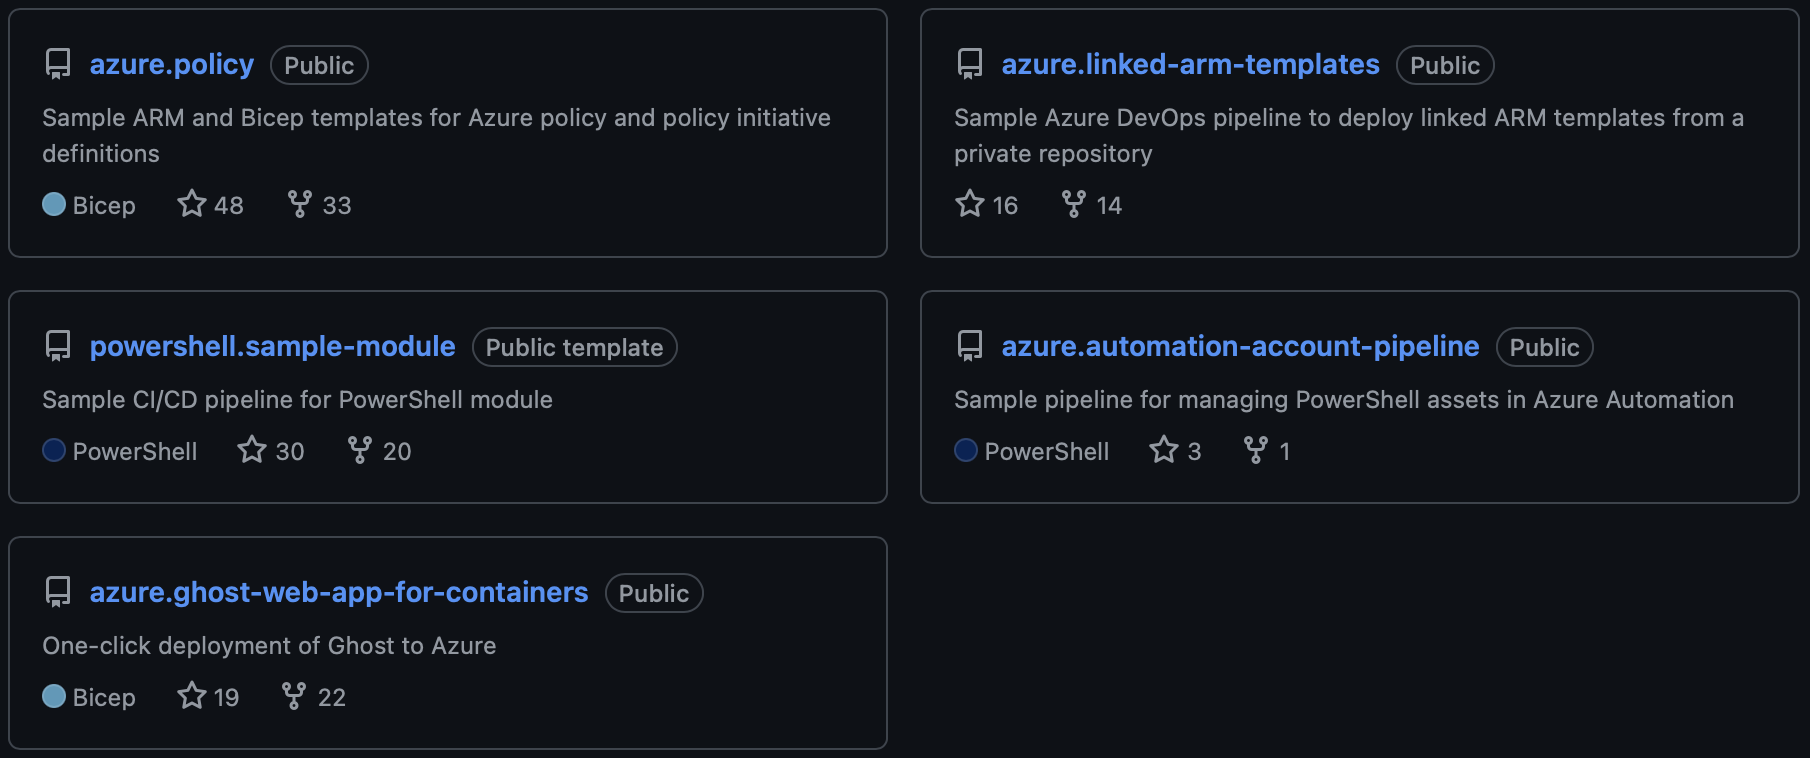Click the repo icon beside azure.automation-account-pipeline
Viewport: 1810px width, 758px height.
click(969, 346)
